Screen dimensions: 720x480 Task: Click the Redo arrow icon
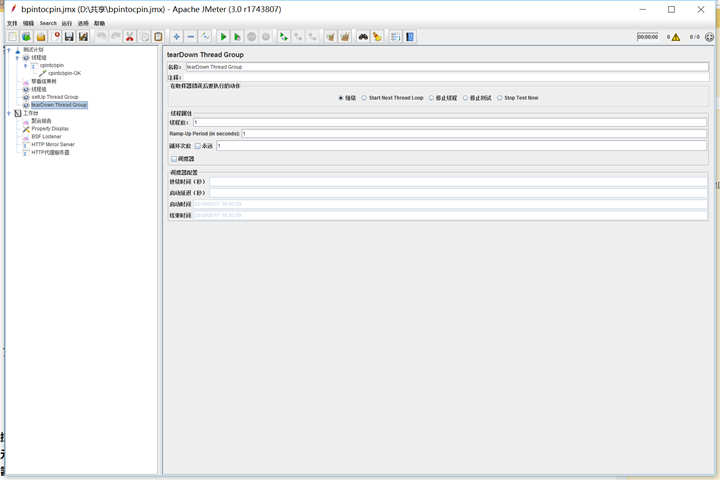[116, 37]
